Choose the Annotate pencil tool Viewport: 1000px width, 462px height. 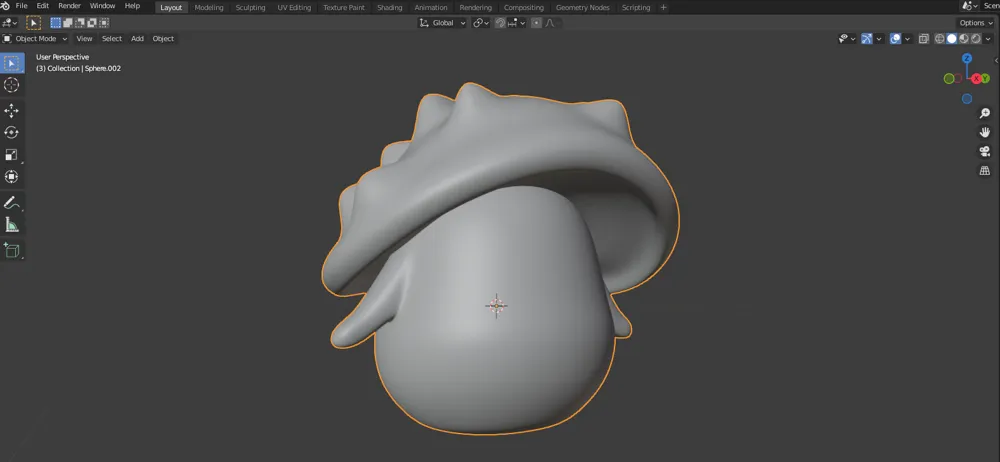click(11, 203)
